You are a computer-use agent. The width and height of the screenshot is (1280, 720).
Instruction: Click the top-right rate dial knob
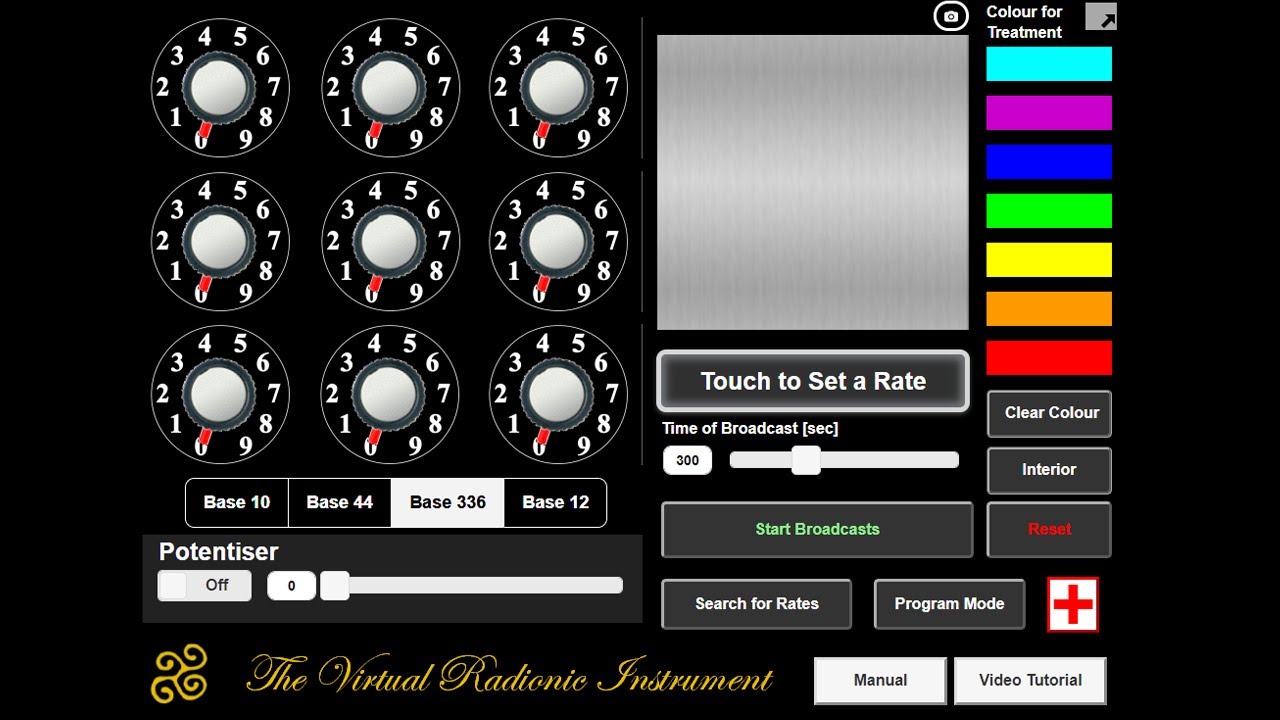click(558, 88)
